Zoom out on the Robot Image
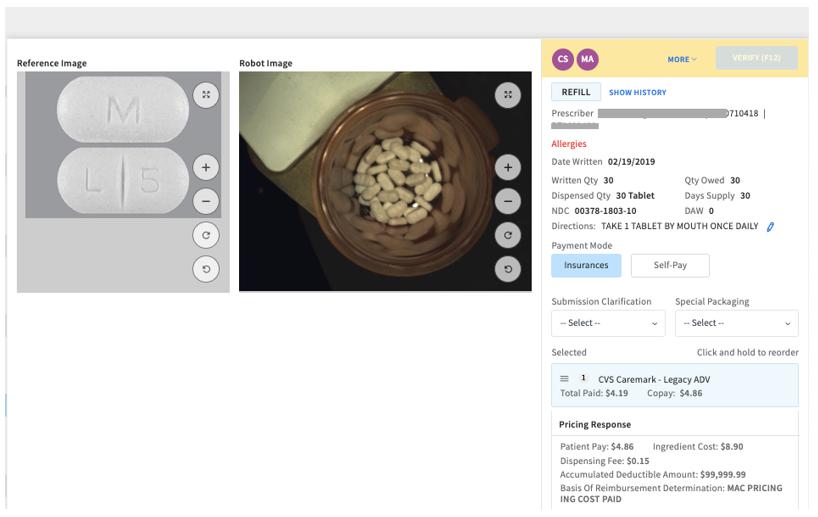 coord(508,201)
